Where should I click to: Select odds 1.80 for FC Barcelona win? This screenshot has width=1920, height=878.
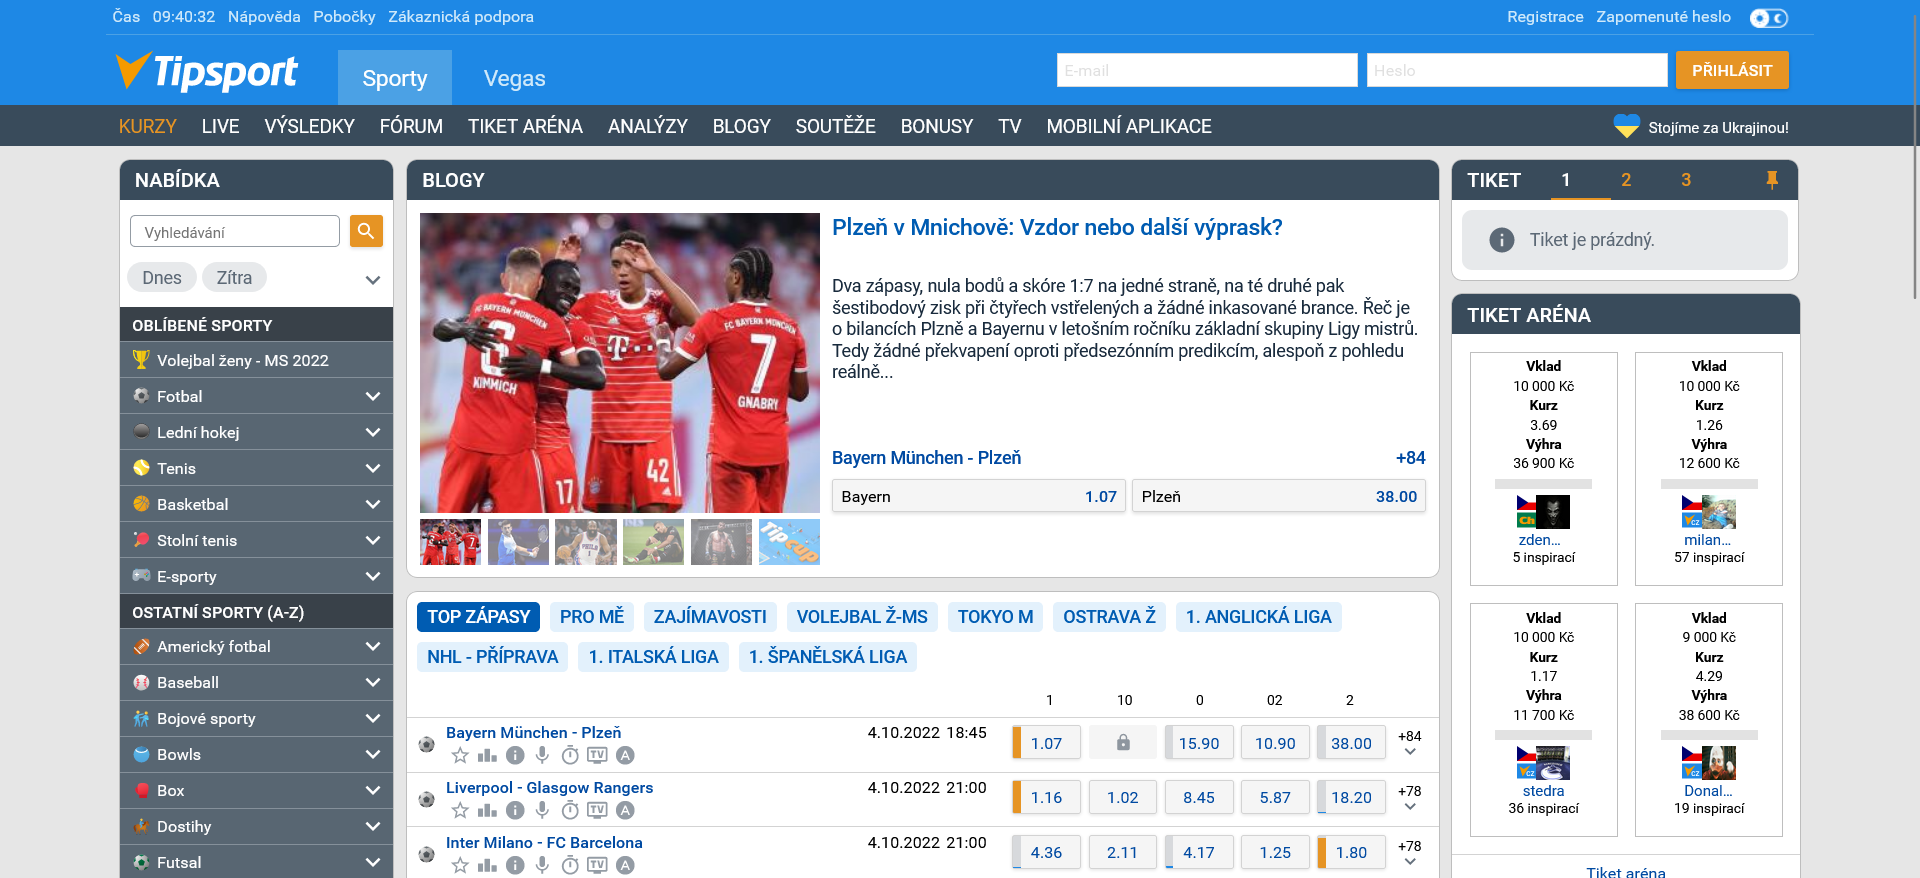click(1351, 853)
